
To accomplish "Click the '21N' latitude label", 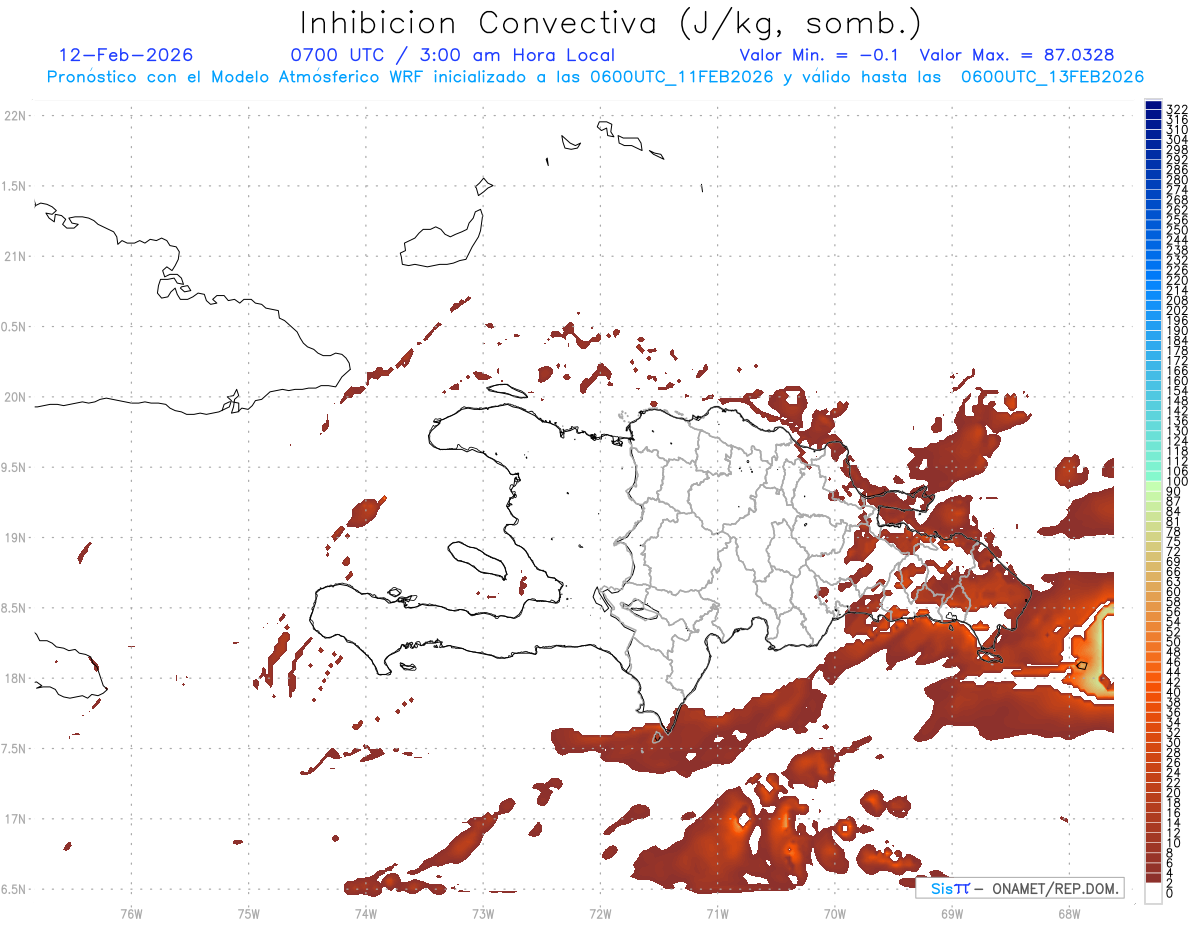I will 15,257.
